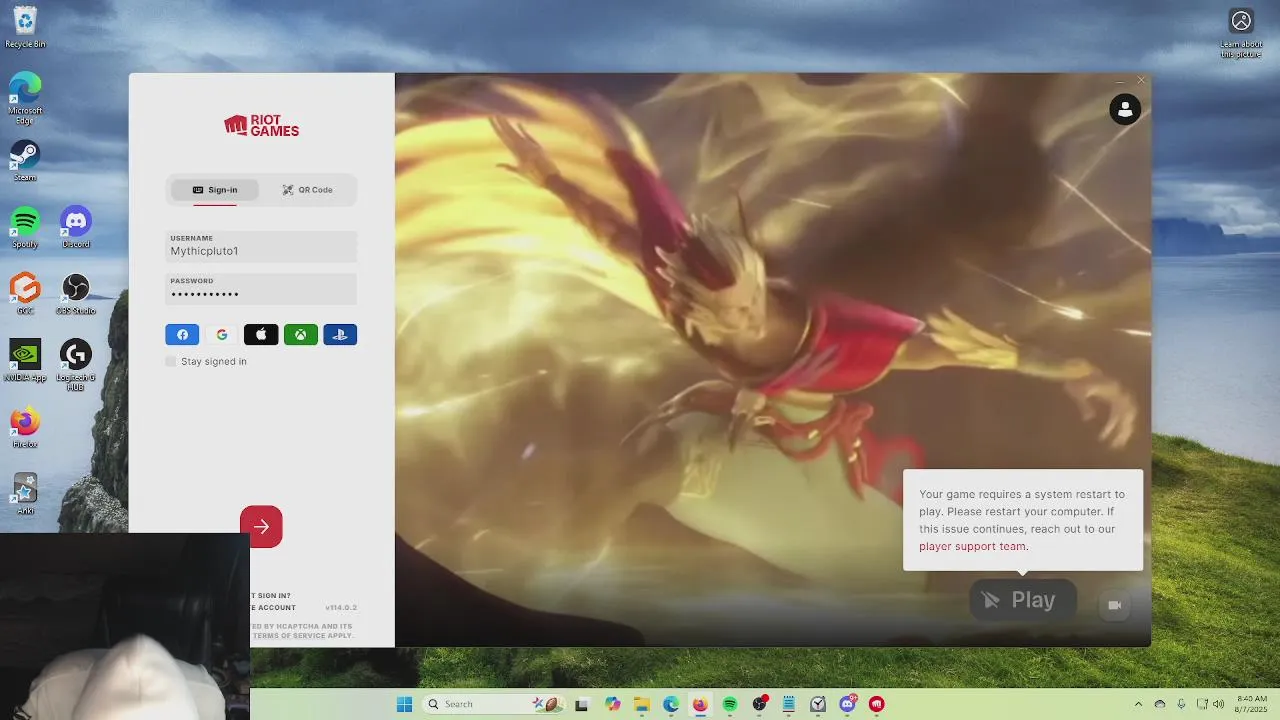Enable the Stay signed in checkbox

(x=171, y=361)
